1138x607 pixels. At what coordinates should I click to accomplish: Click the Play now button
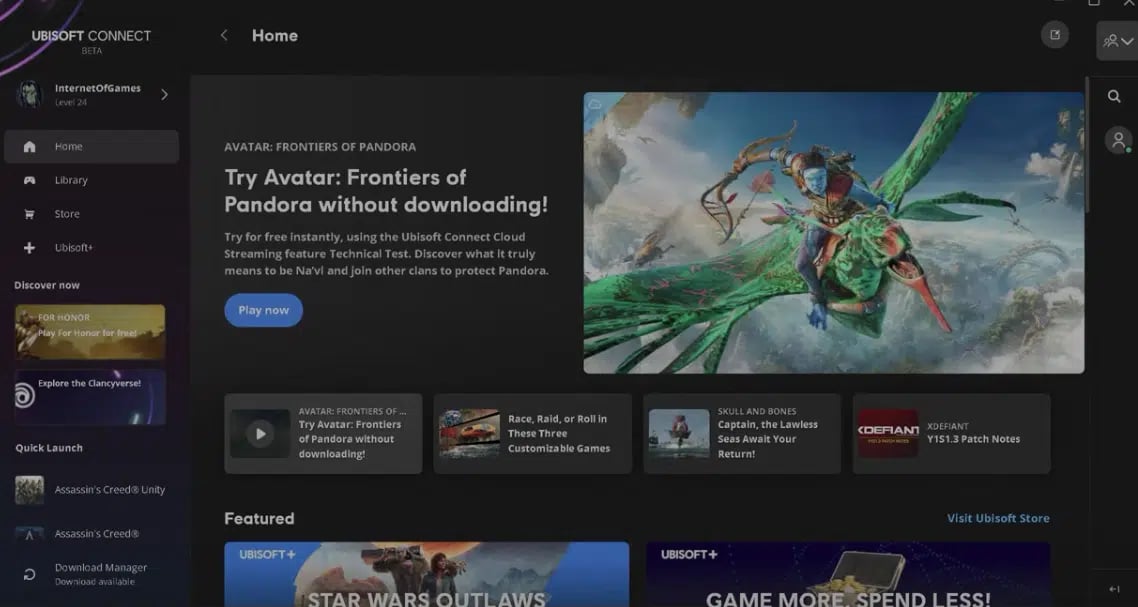point(263,310)
